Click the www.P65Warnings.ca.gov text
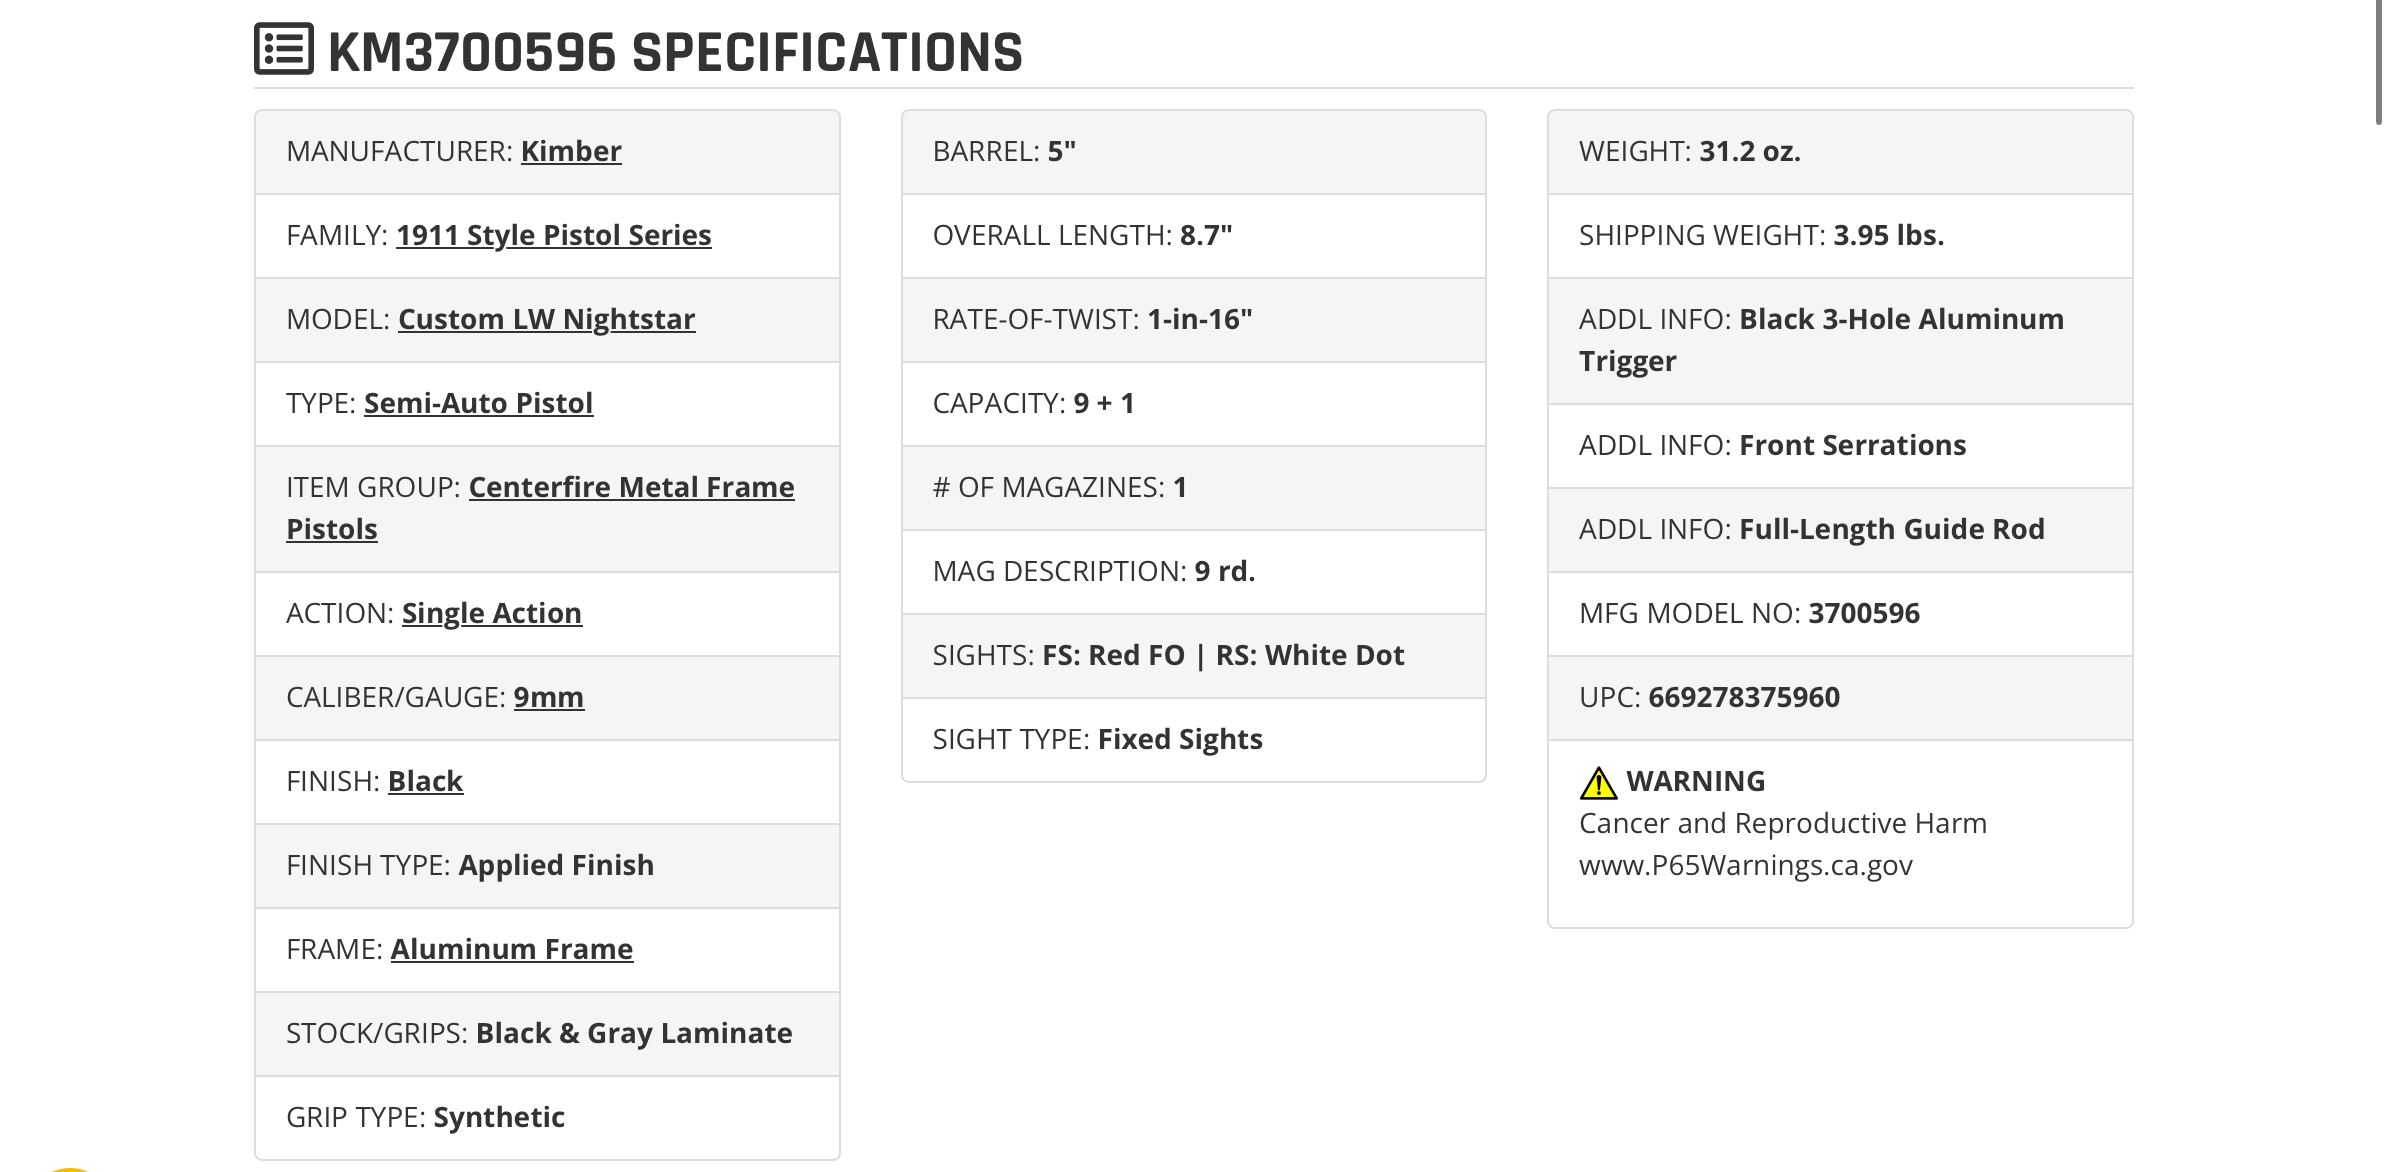2388x1172 pixels. point(1746,865)
